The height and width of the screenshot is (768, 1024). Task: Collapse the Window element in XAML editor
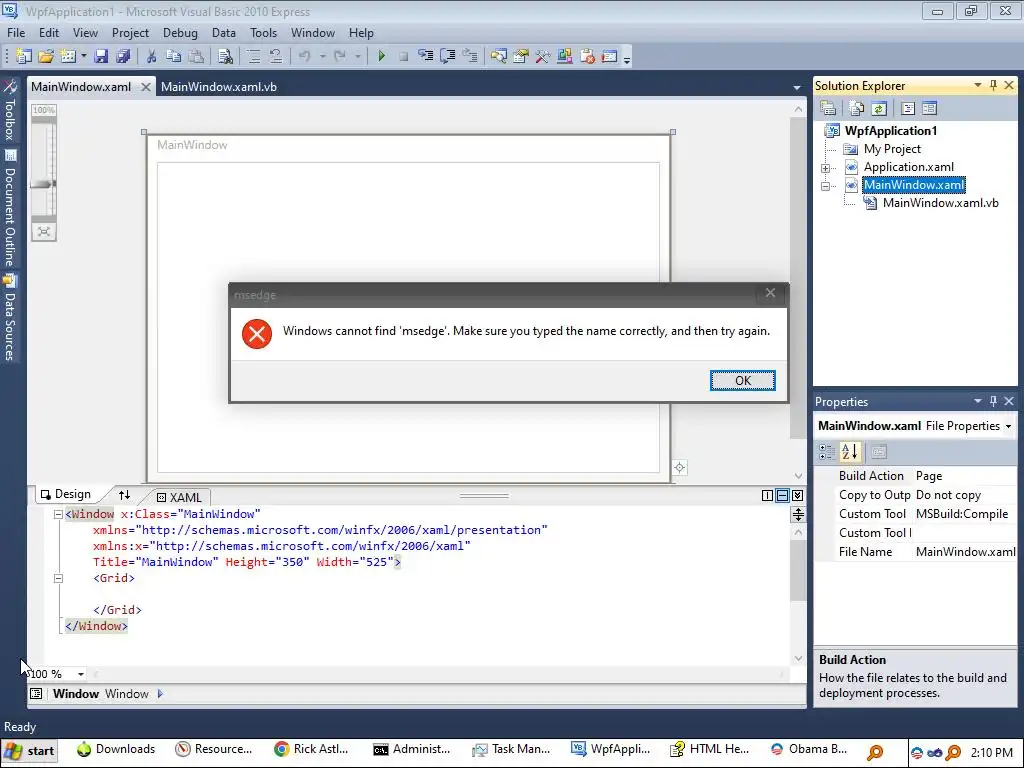click(x=58, y=515)
